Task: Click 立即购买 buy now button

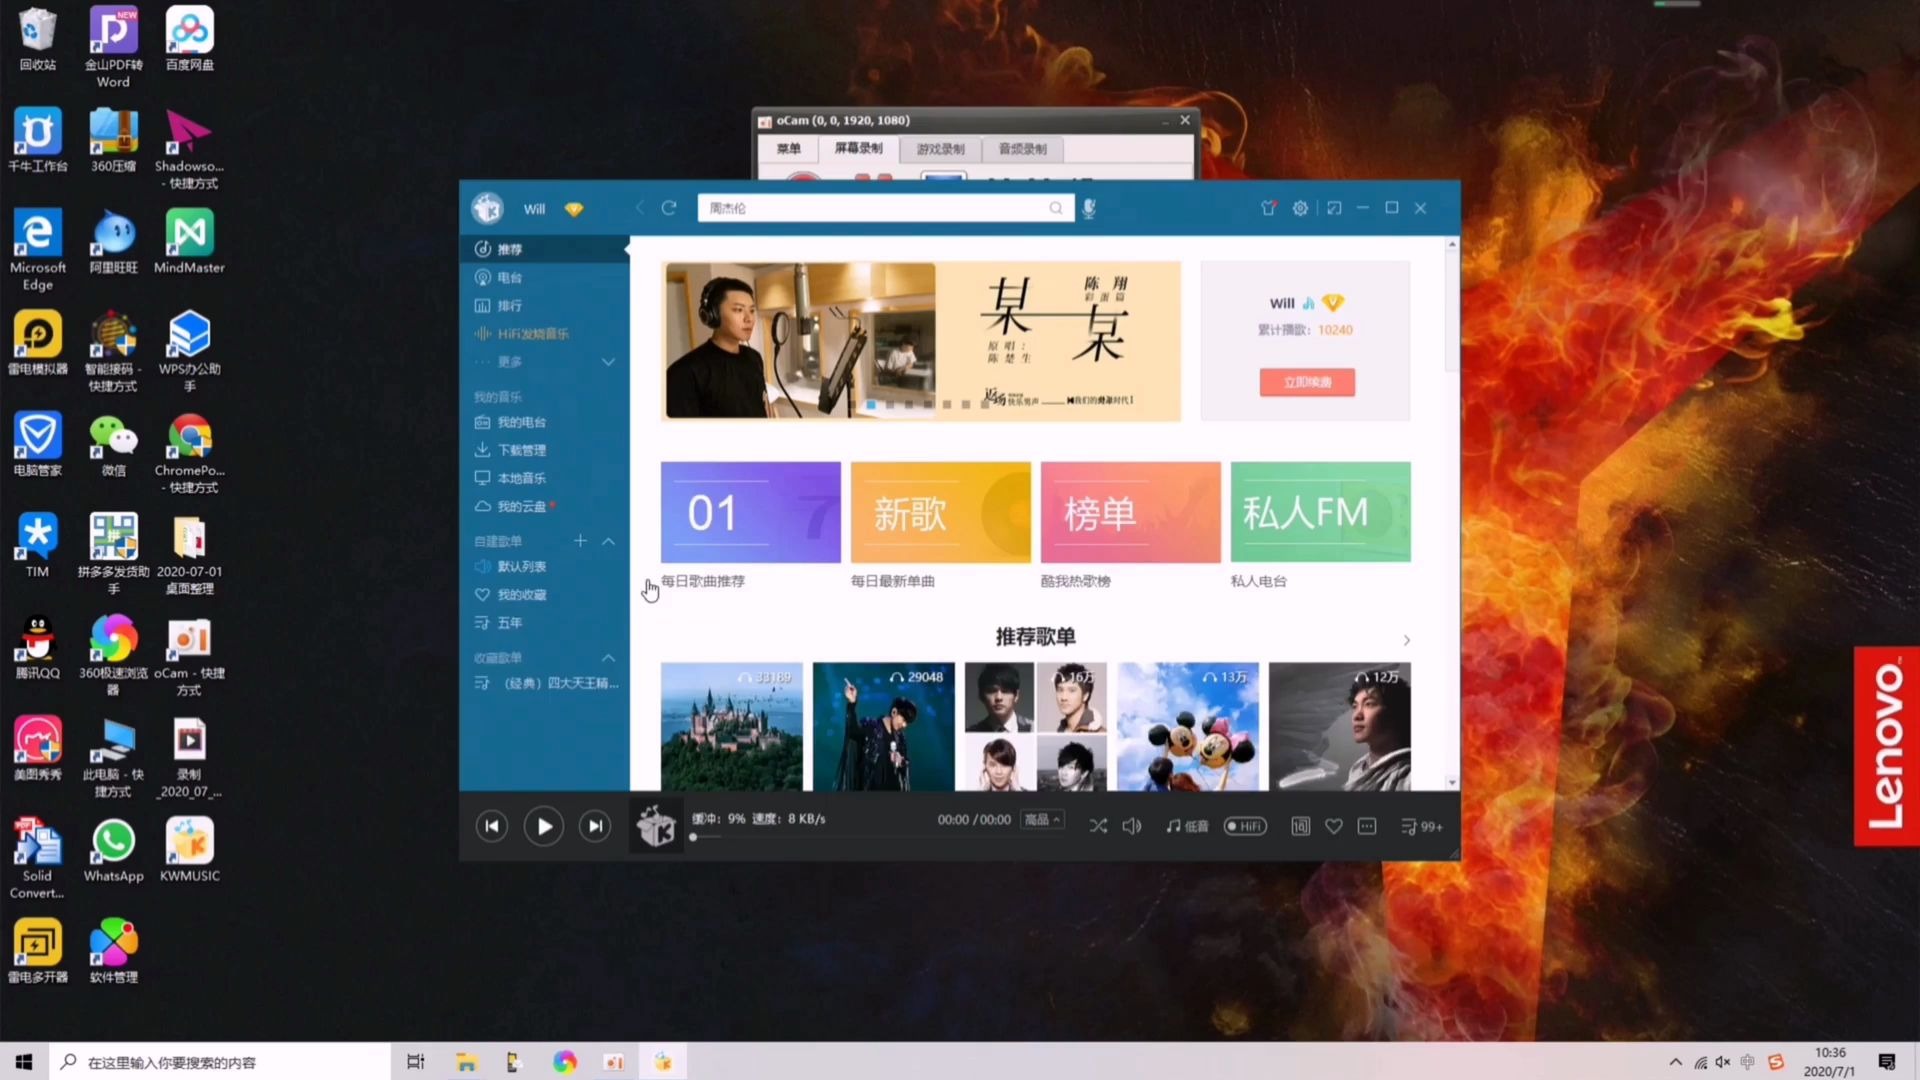Action: pos(1305,382)
